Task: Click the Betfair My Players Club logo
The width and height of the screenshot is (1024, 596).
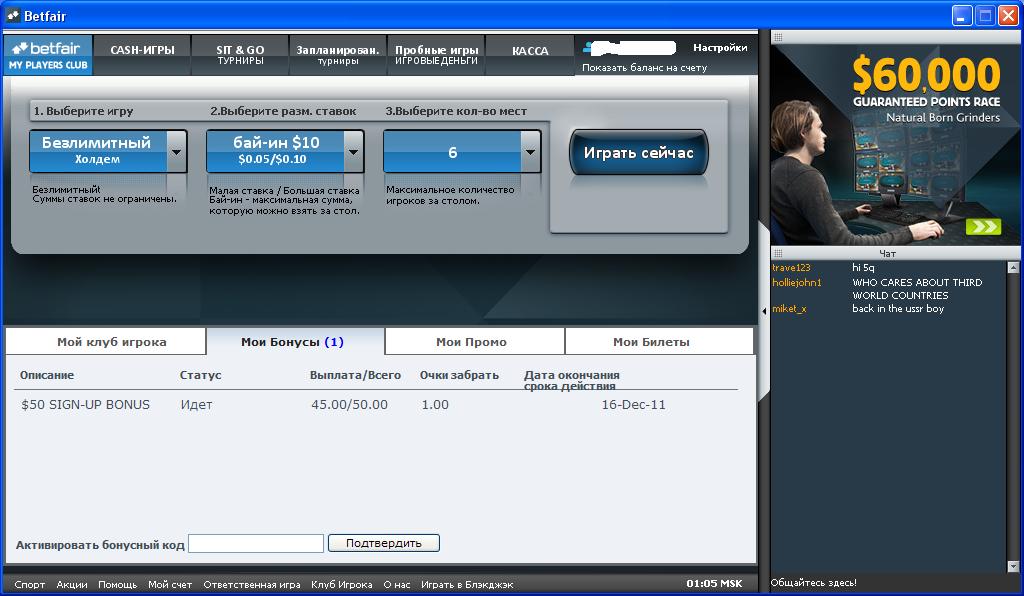Action: (x=48, y=55)
